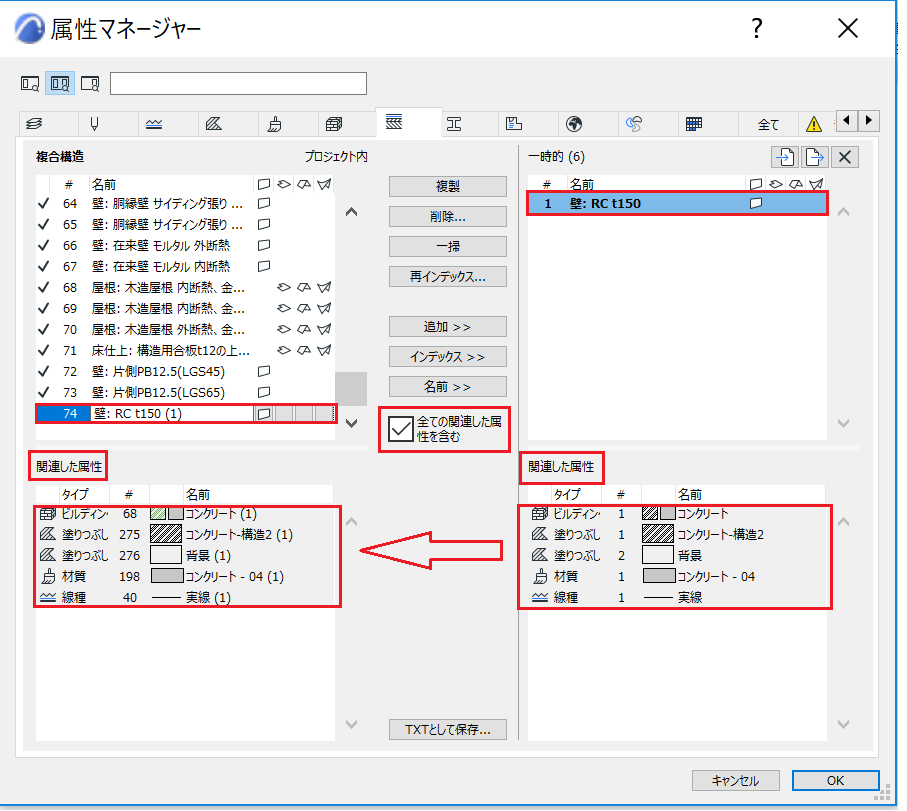Switch to the 全て tab
This screenshot has height=811, width=907.
coord(768,124)
